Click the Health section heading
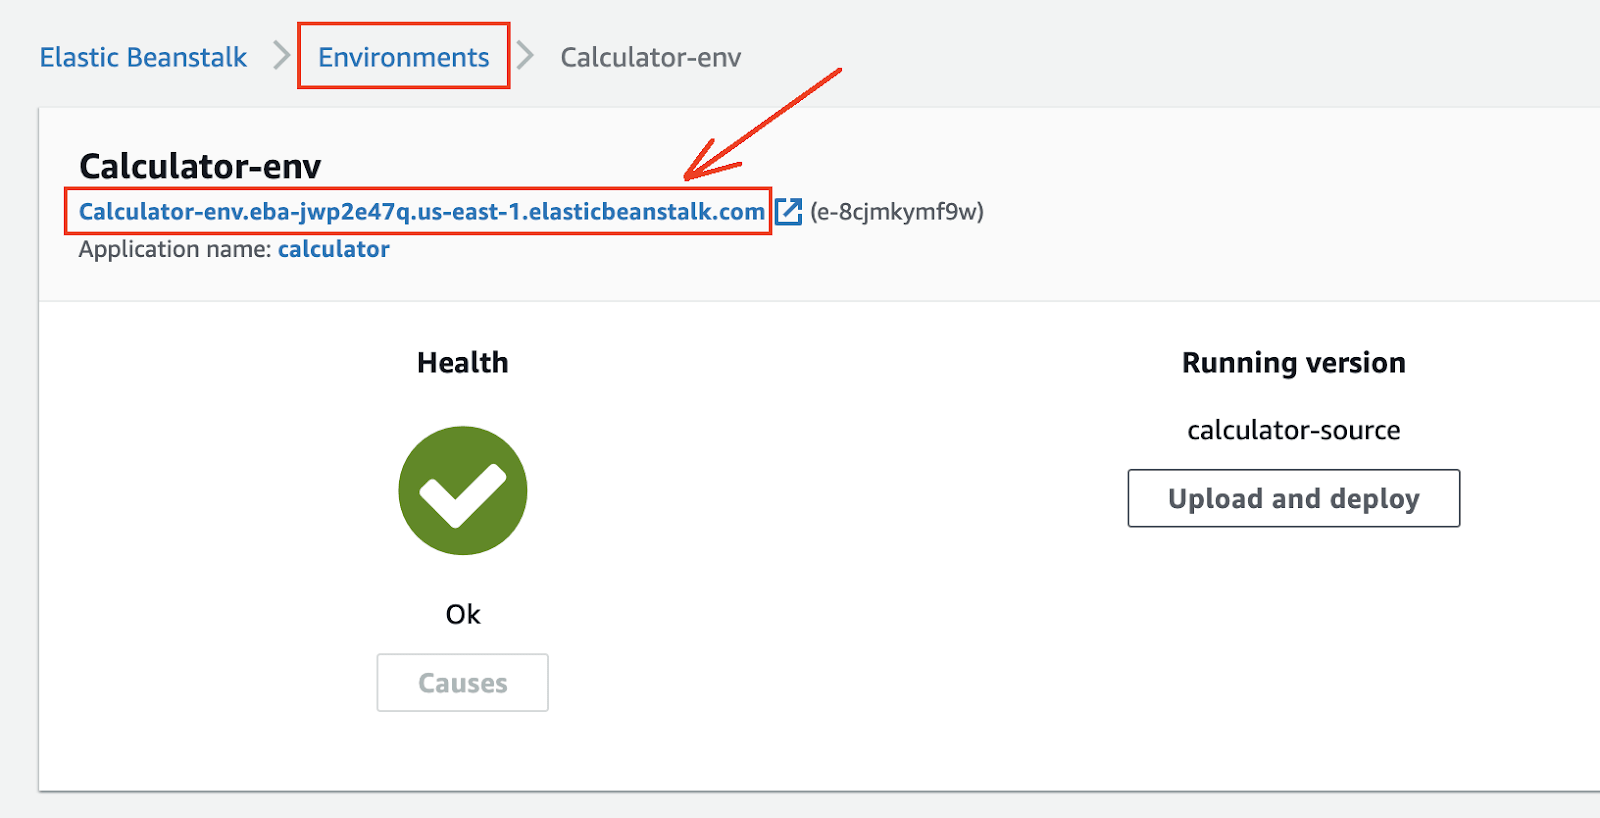This screenshot has height=818, width=1600. click(x=463, y=362)
